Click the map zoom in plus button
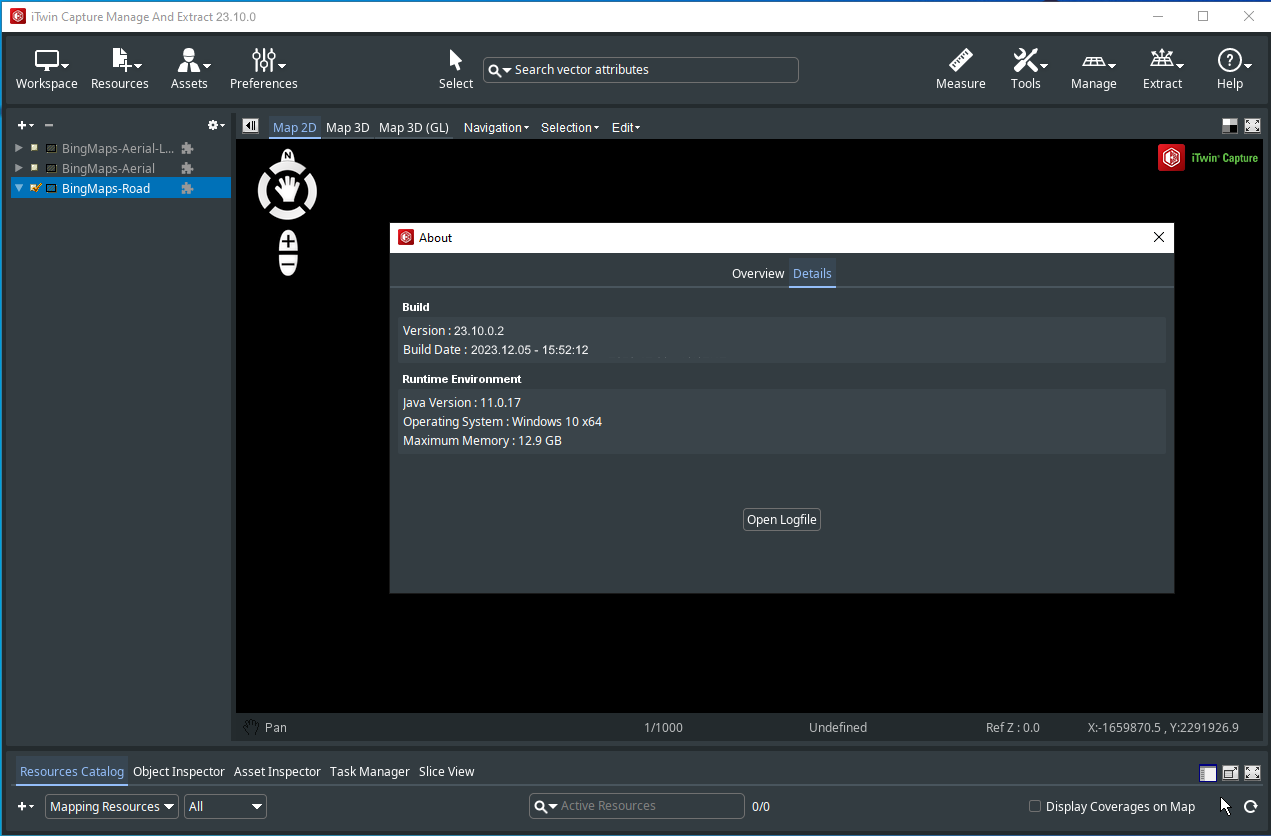The height and width of the screenshot is (836, 1271). 288,241
